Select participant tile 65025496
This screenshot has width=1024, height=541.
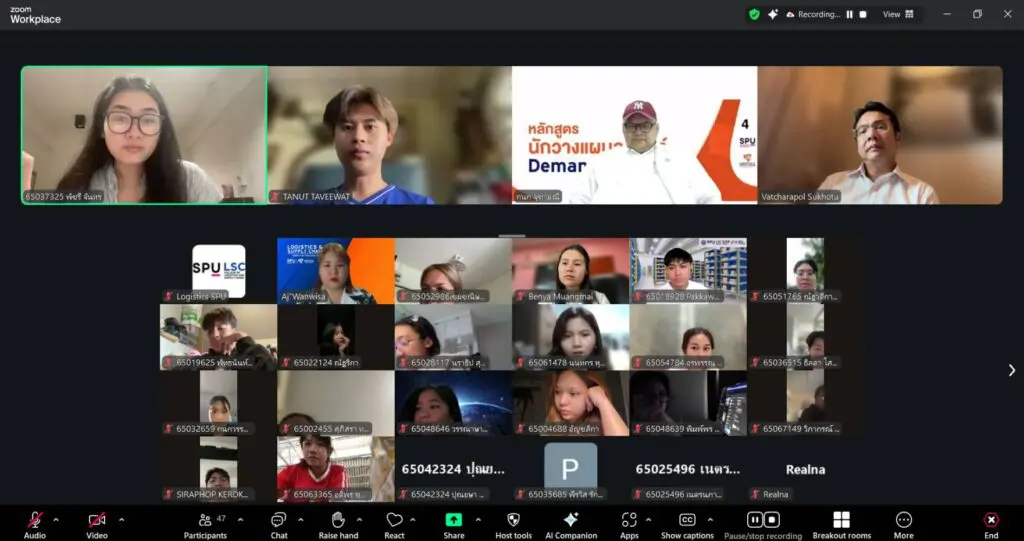pyautogui.click(x=688, y=469)
